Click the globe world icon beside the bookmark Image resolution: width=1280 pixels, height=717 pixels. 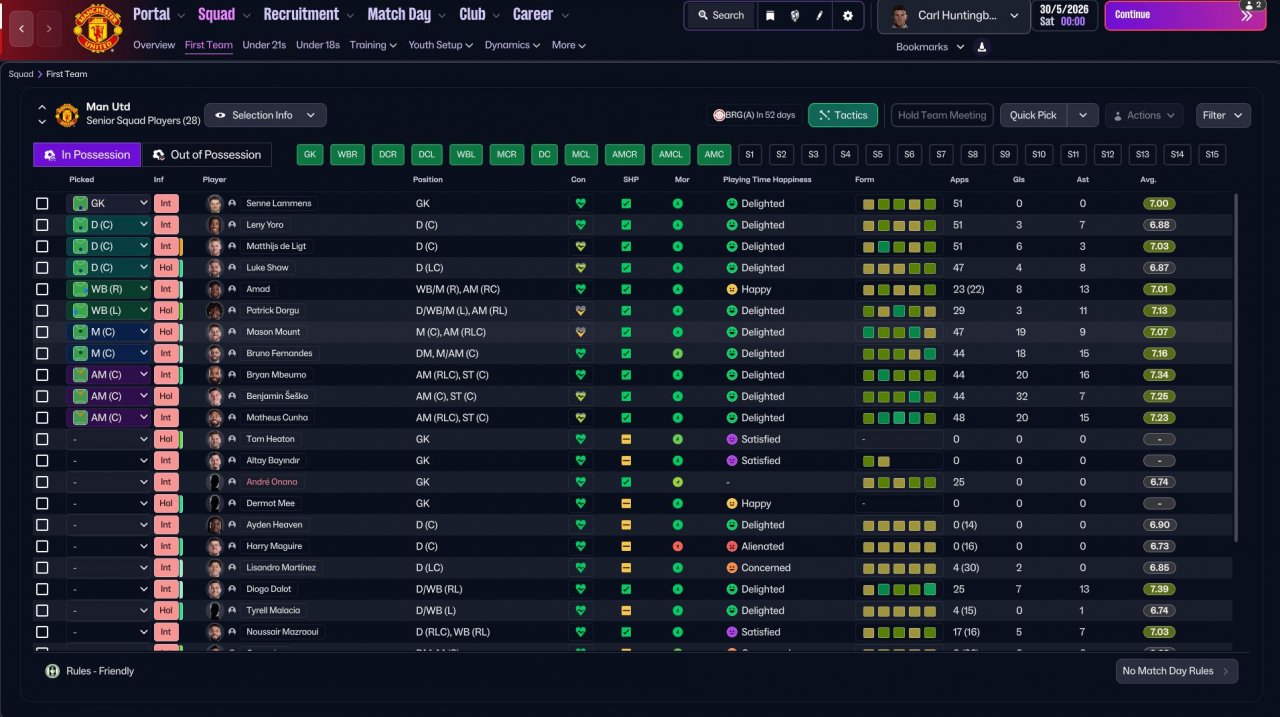pos(795,15)
